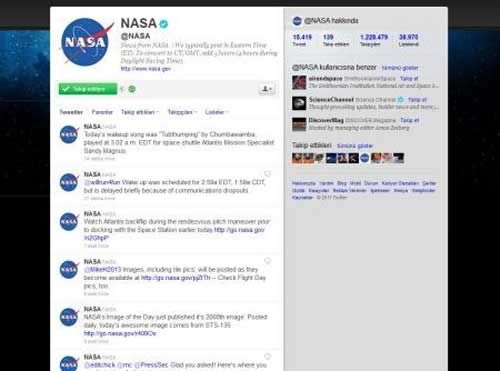Click NASA avatar on the @MikeH2013 images tweet

[x=69, y=269]
